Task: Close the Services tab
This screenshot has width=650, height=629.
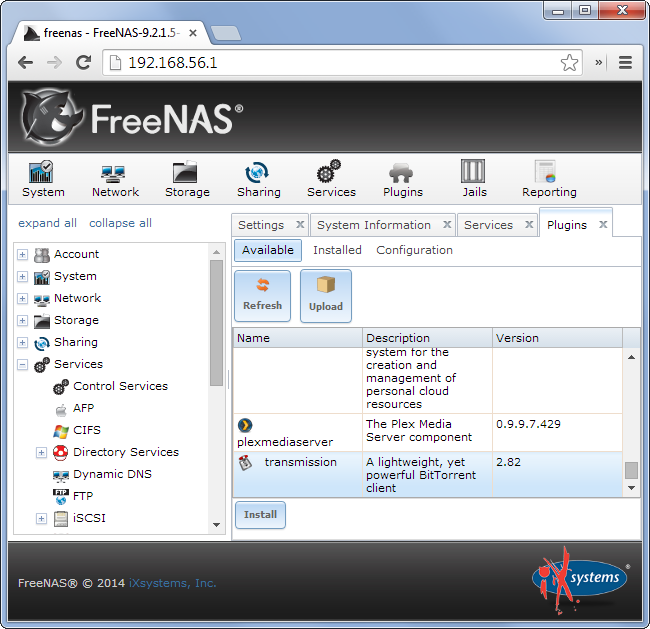Action: click(x=529, y=224)
